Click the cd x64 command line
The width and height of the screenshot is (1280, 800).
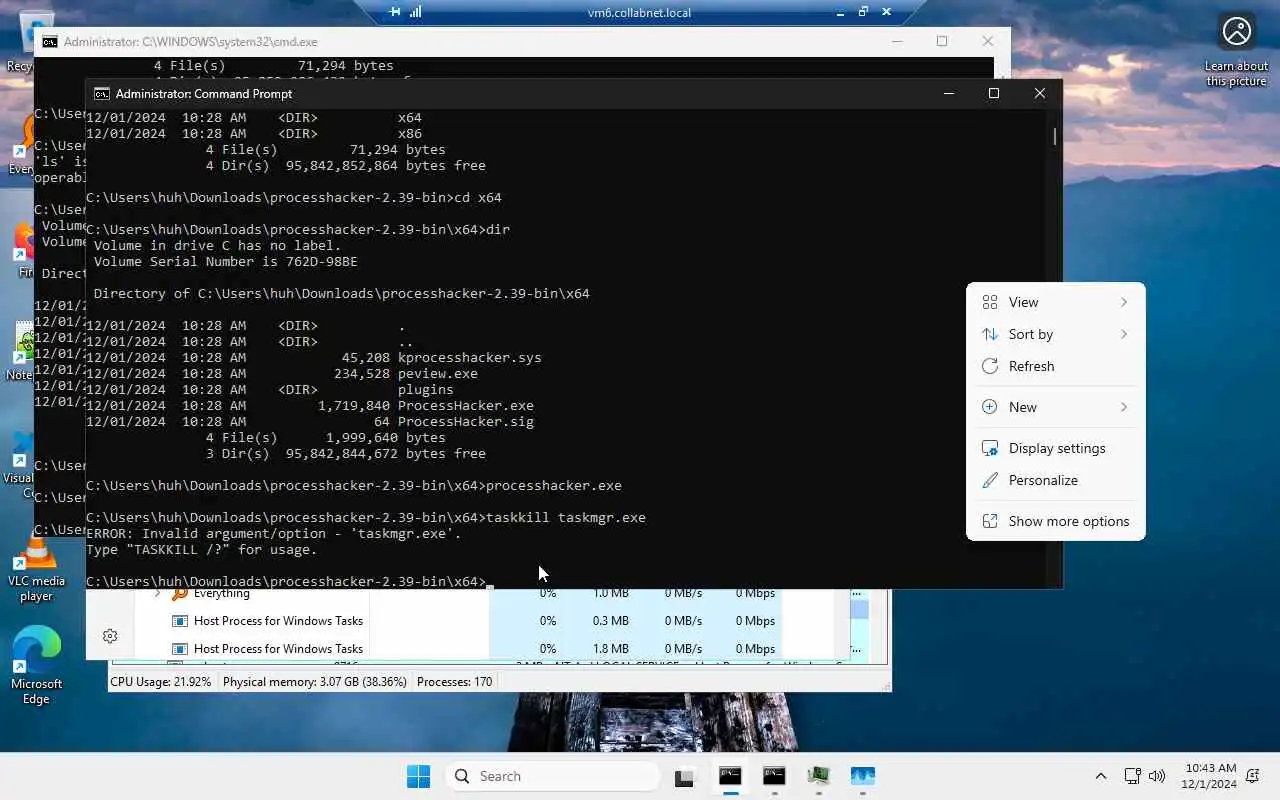tap(294, 197)
